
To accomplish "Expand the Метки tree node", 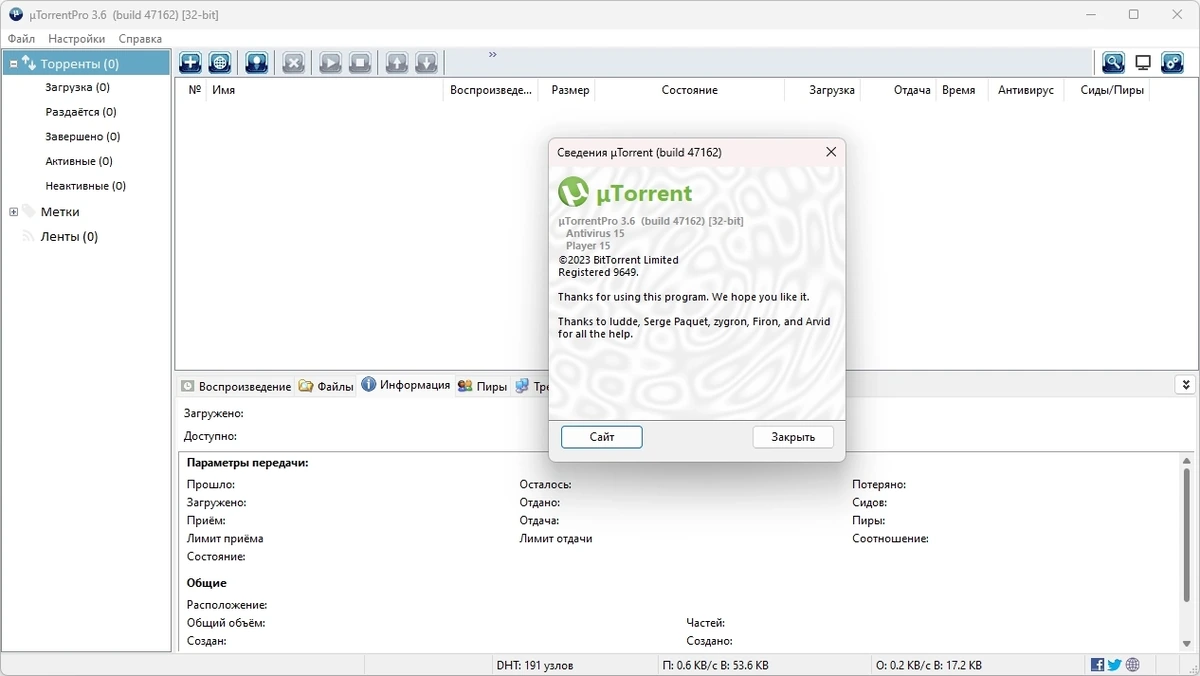I will click(x=14, y=212).
